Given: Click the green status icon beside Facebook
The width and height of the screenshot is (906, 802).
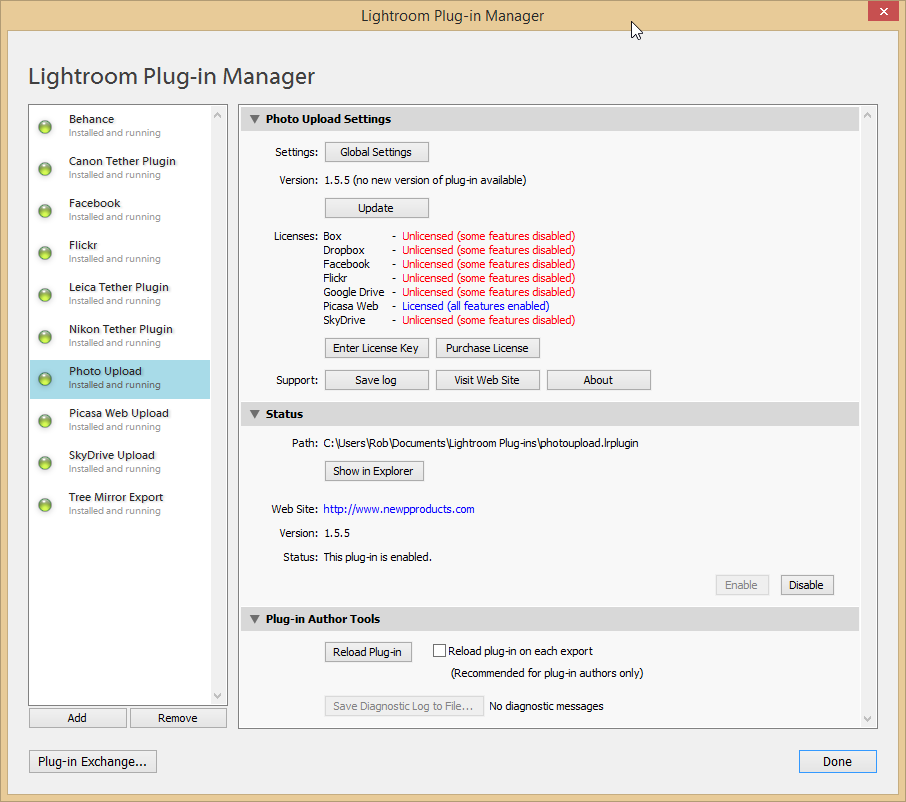Looking at the screenshot, I should pyautogui.click(x=45, y=211).
